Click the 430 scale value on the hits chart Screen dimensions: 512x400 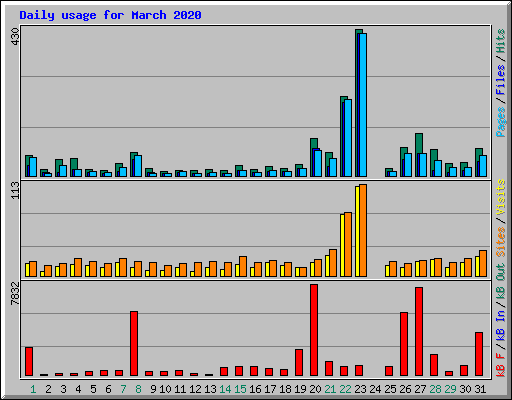pos(15,37)
